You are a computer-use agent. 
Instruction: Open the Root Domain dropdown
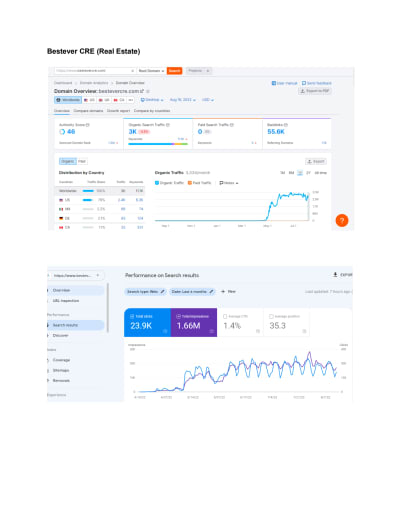pos(151,71)
